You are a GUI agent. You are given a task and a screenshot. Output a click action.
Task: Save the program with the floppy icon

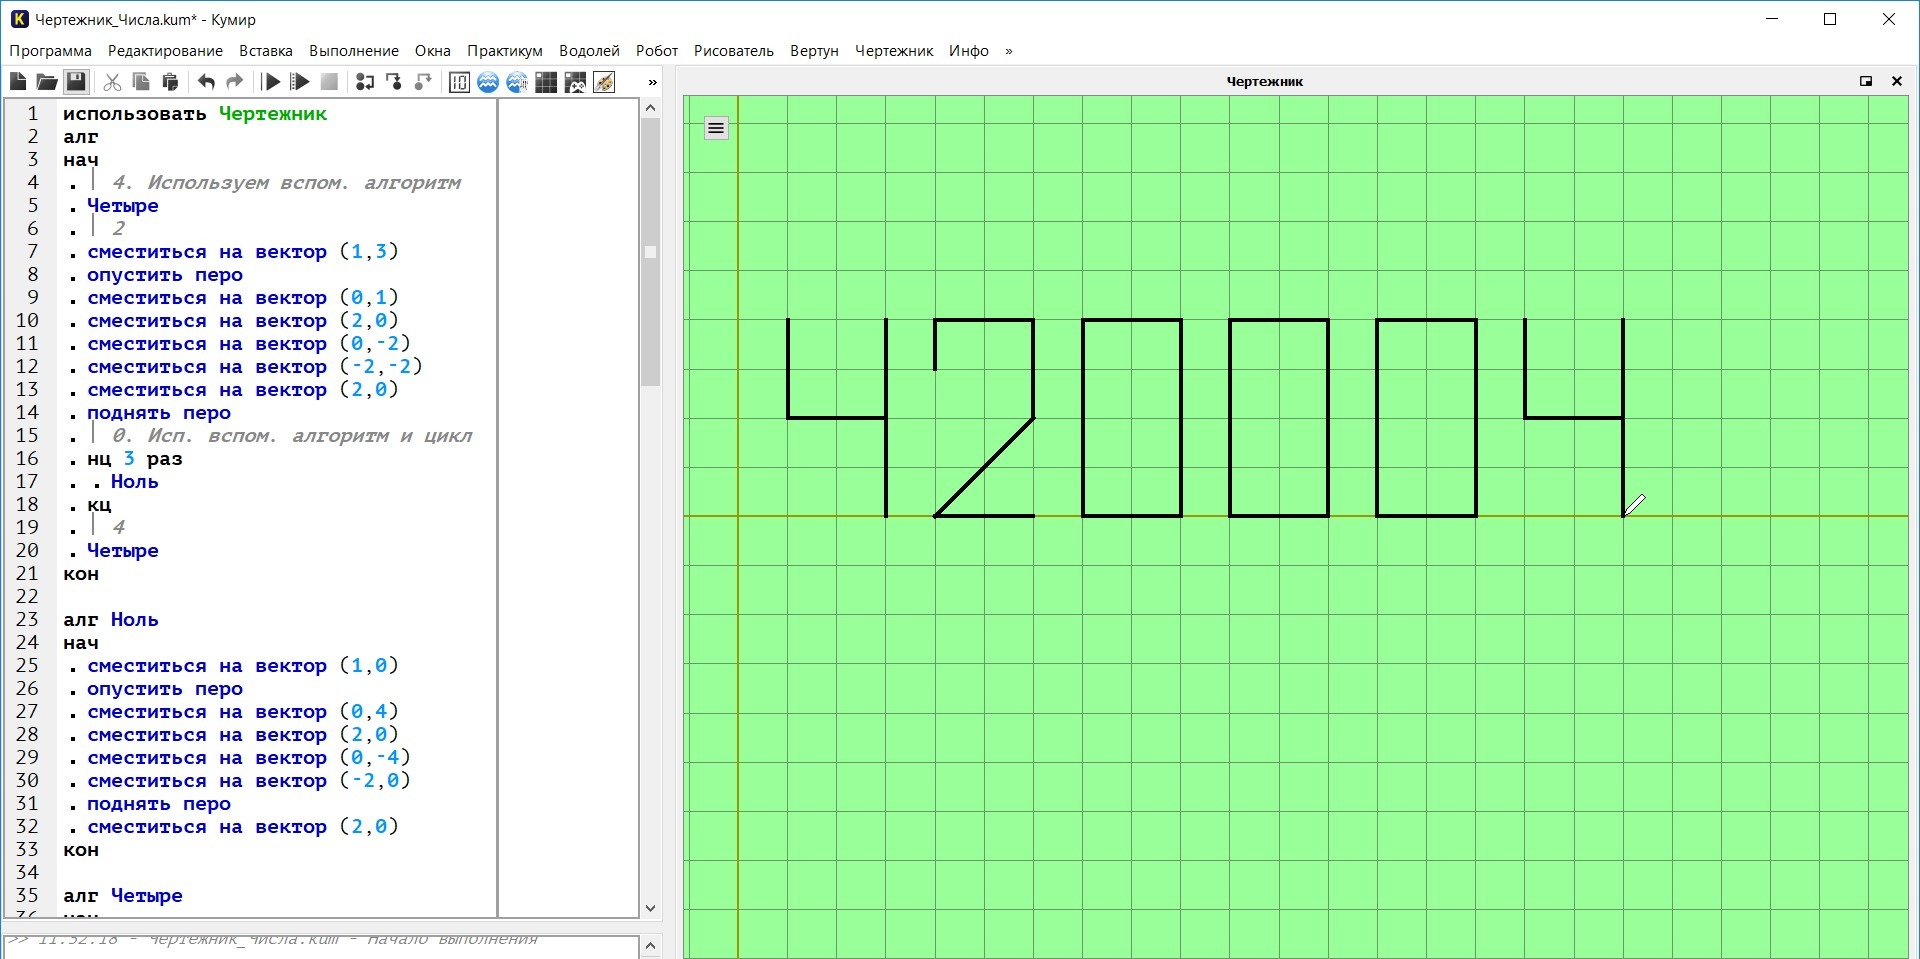pos(76,82)
